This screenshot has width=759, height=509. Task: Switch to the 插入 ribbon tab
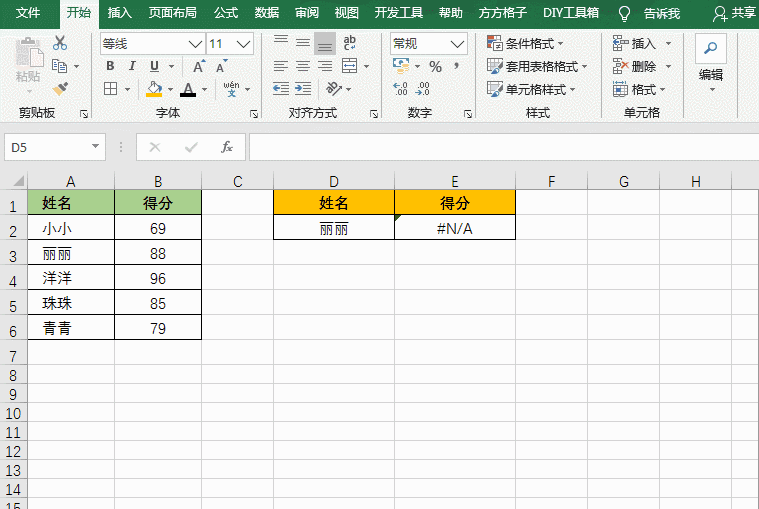pos(119,13)
